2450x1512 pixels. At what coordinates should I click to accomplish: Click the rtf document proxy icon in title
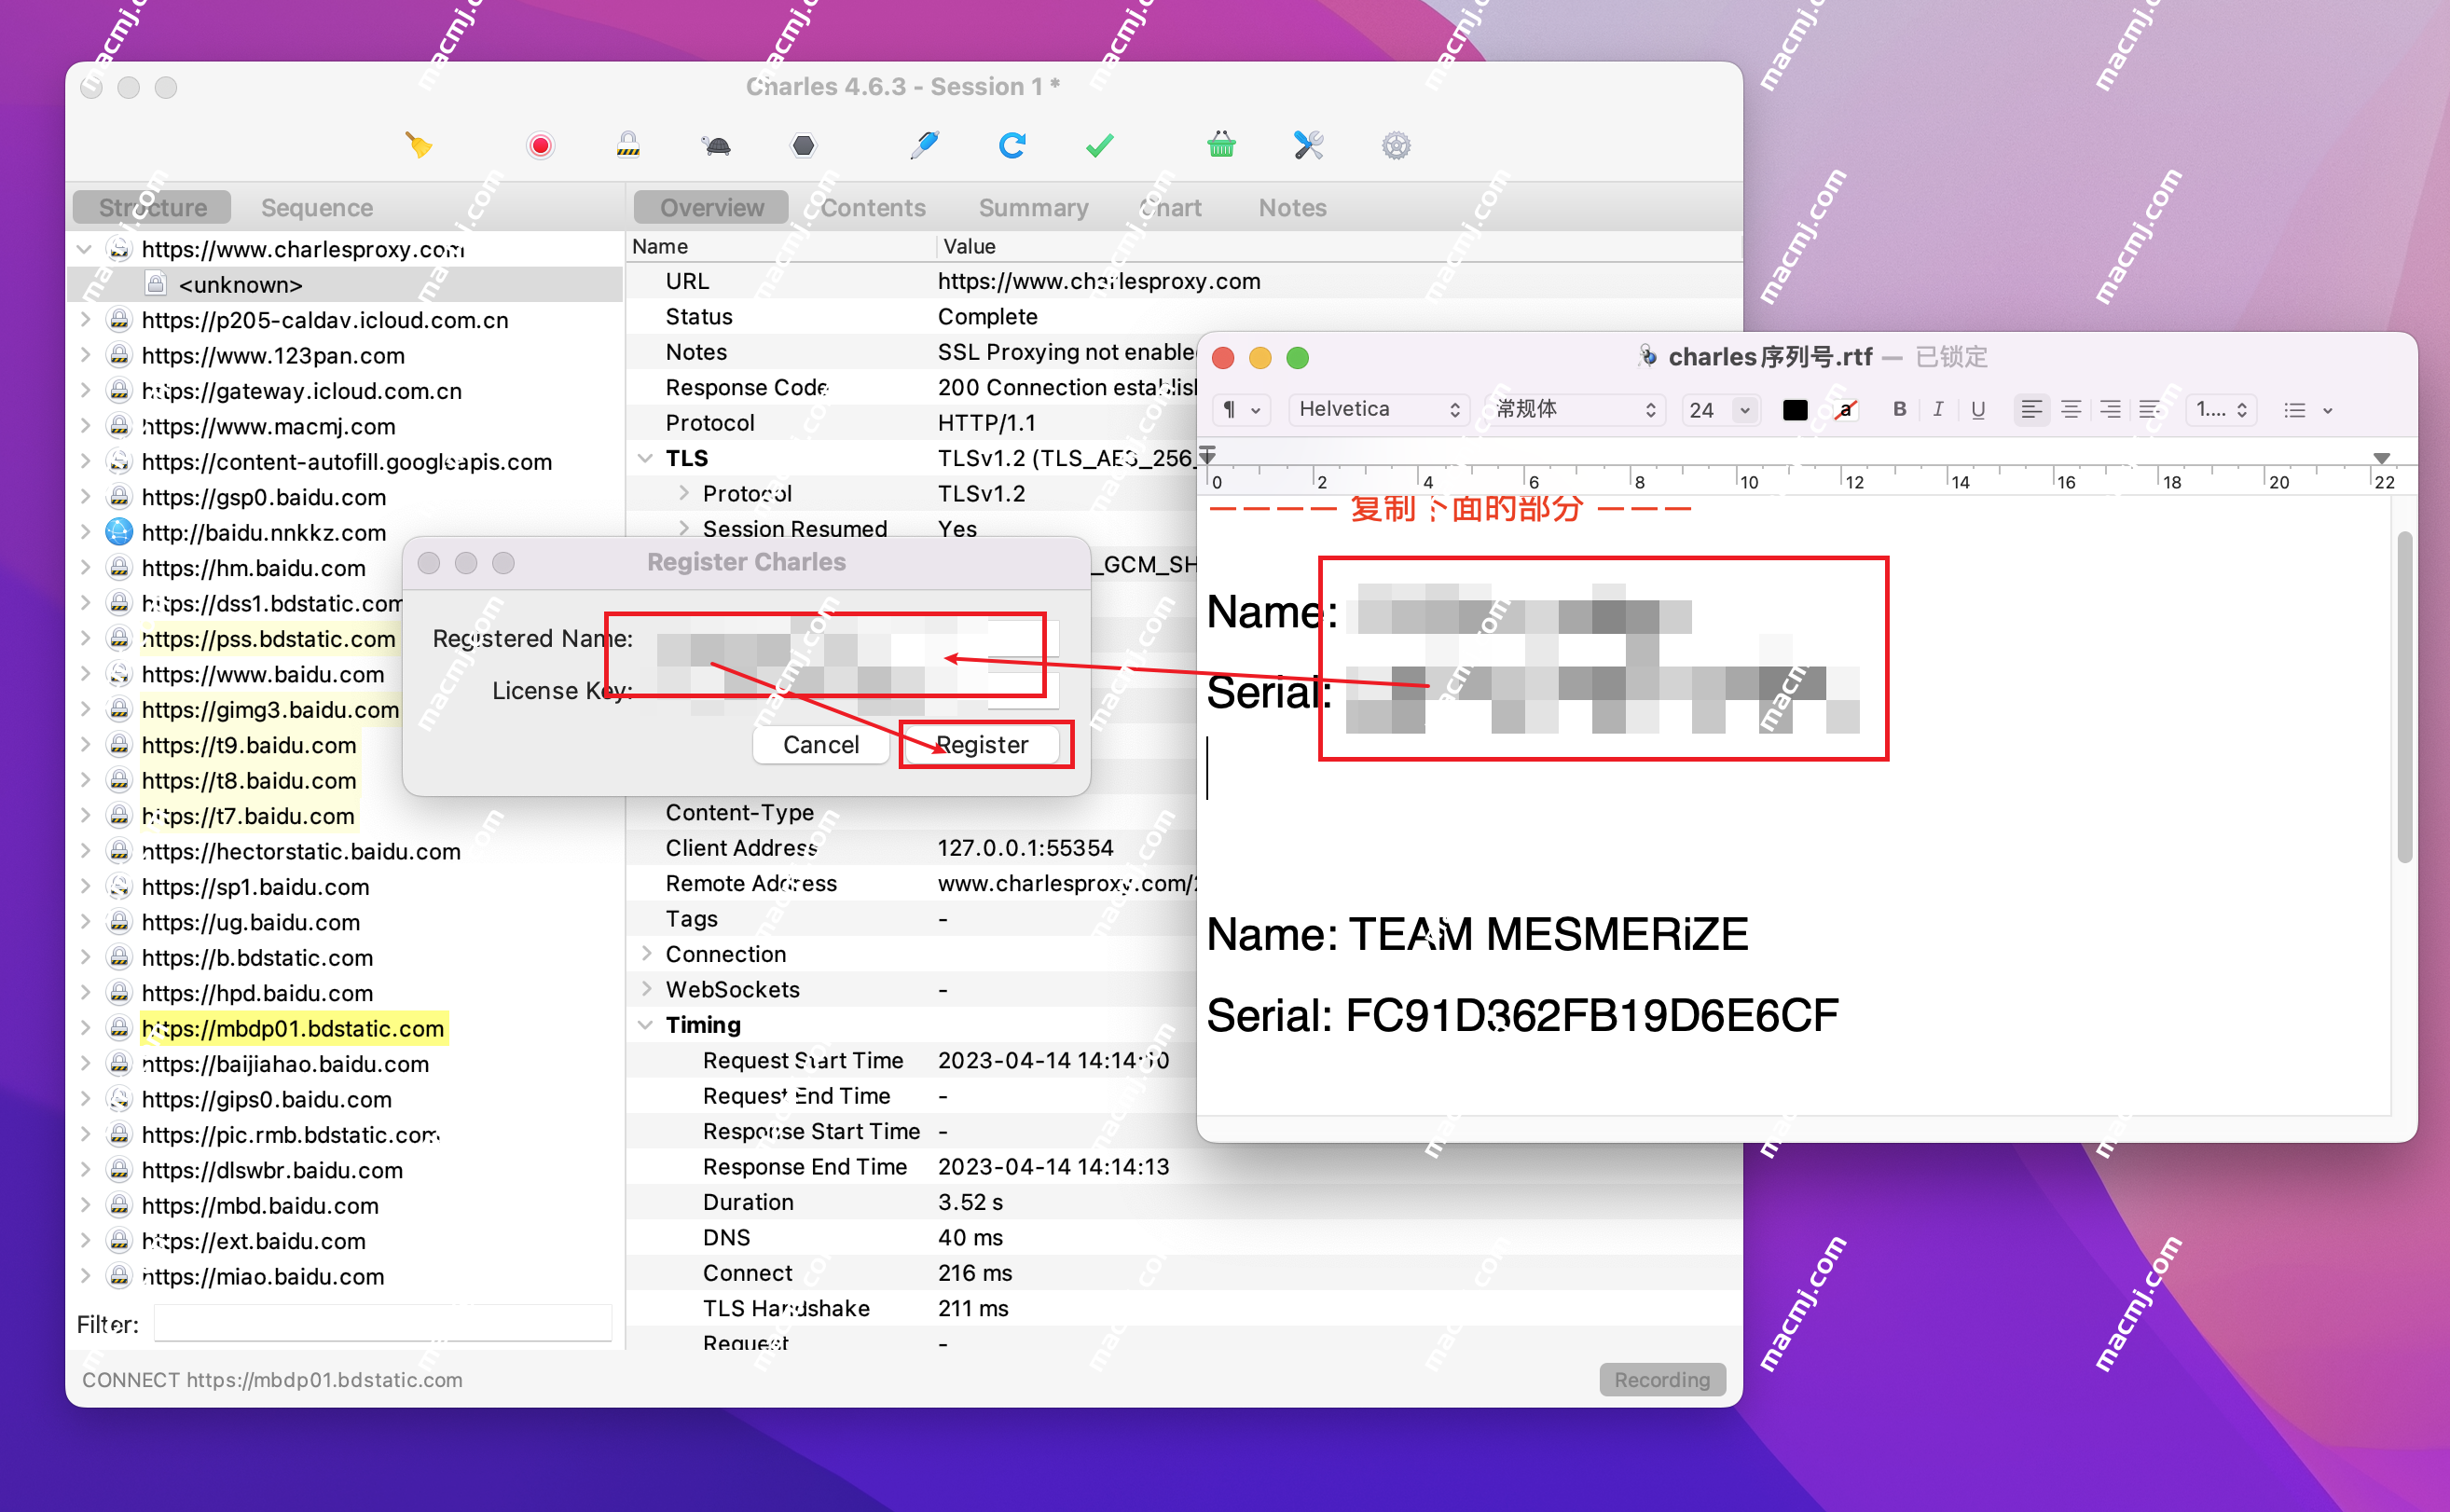[1647, 357]
